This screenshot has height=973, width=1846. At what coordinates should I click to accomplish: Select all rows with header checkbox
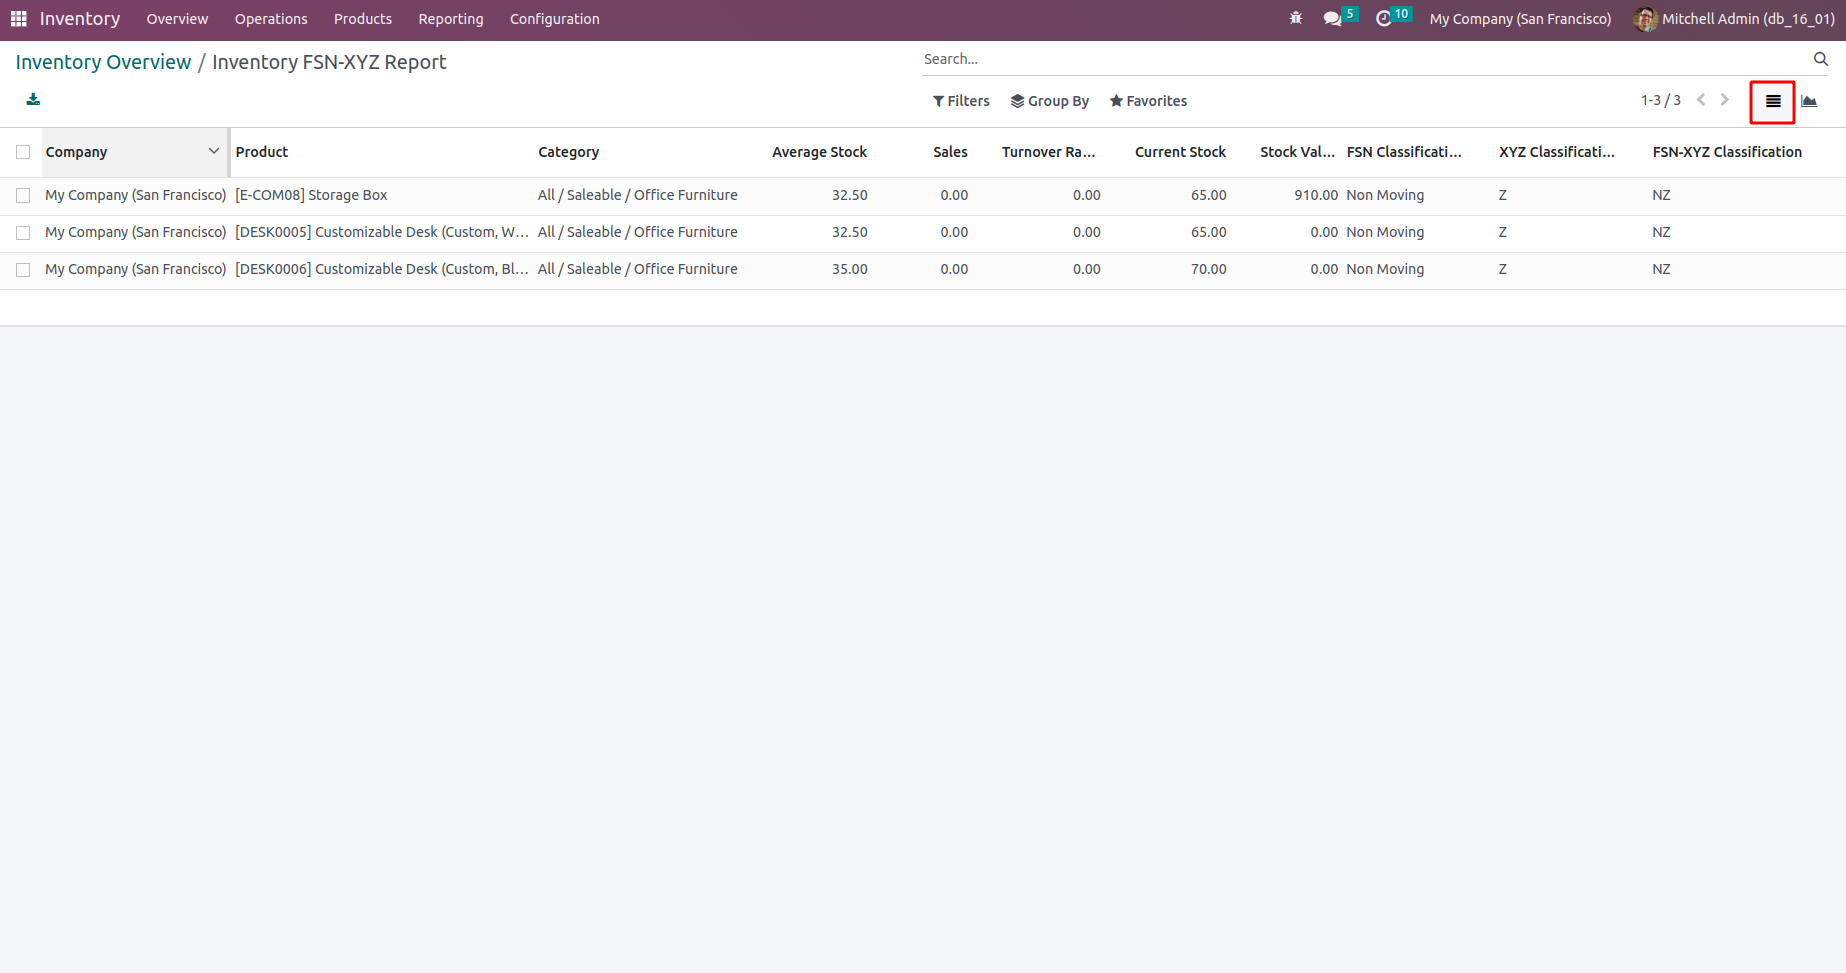tap(23, 152)
